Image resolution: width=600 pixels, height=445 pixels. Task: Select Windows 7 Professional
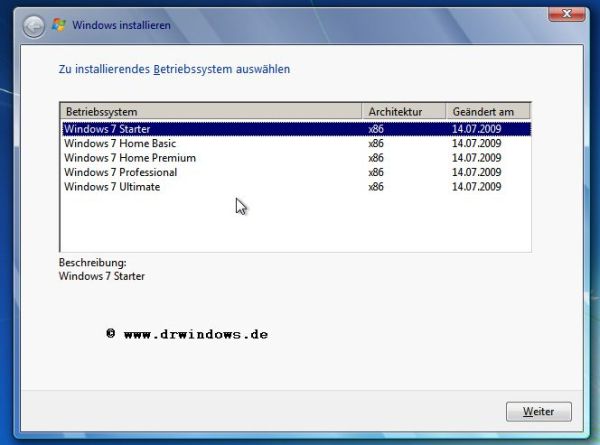click(296, 173)
